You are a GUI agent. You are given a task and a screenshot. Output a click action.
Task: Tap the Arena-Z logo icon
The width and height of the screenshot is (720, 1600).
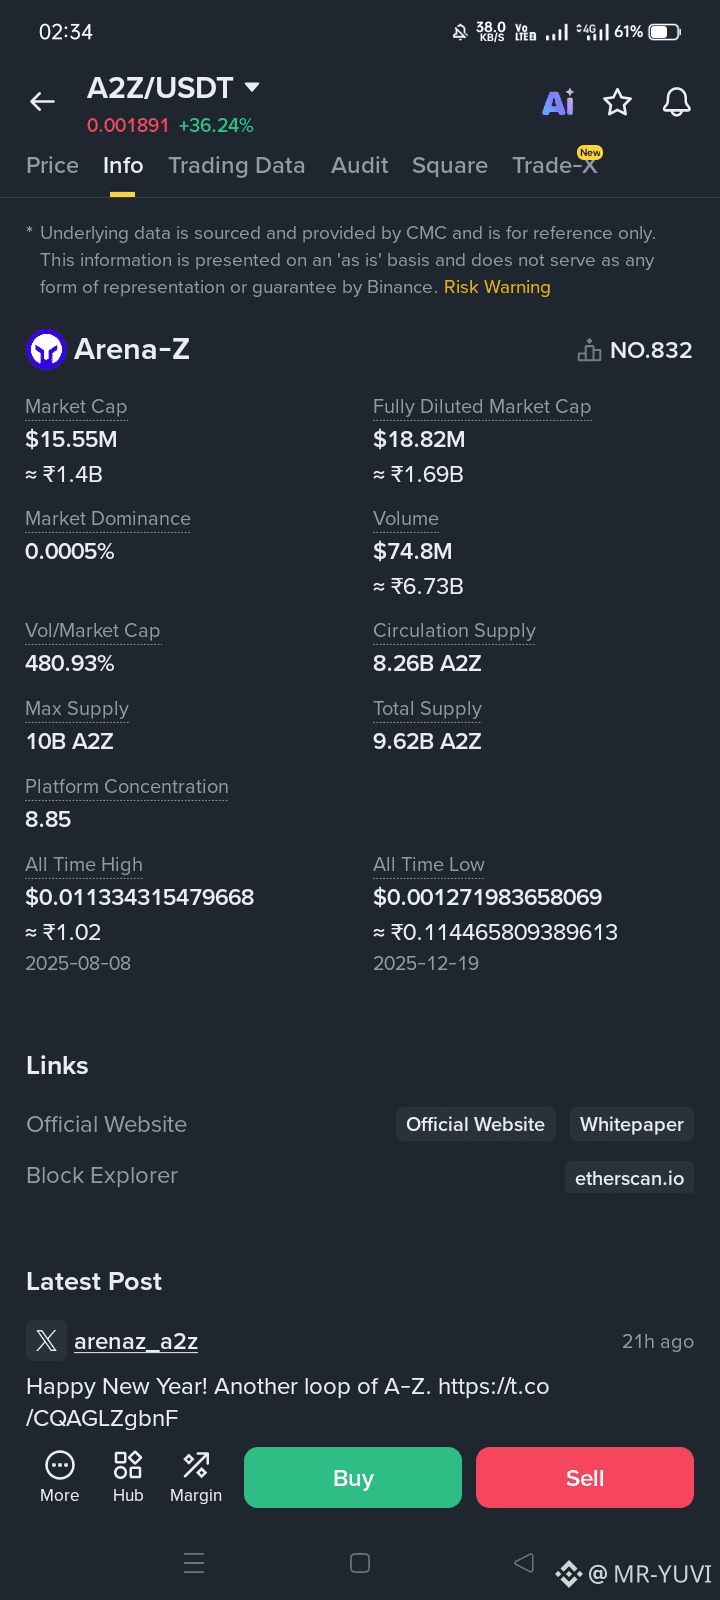click(x=46, y=350)
